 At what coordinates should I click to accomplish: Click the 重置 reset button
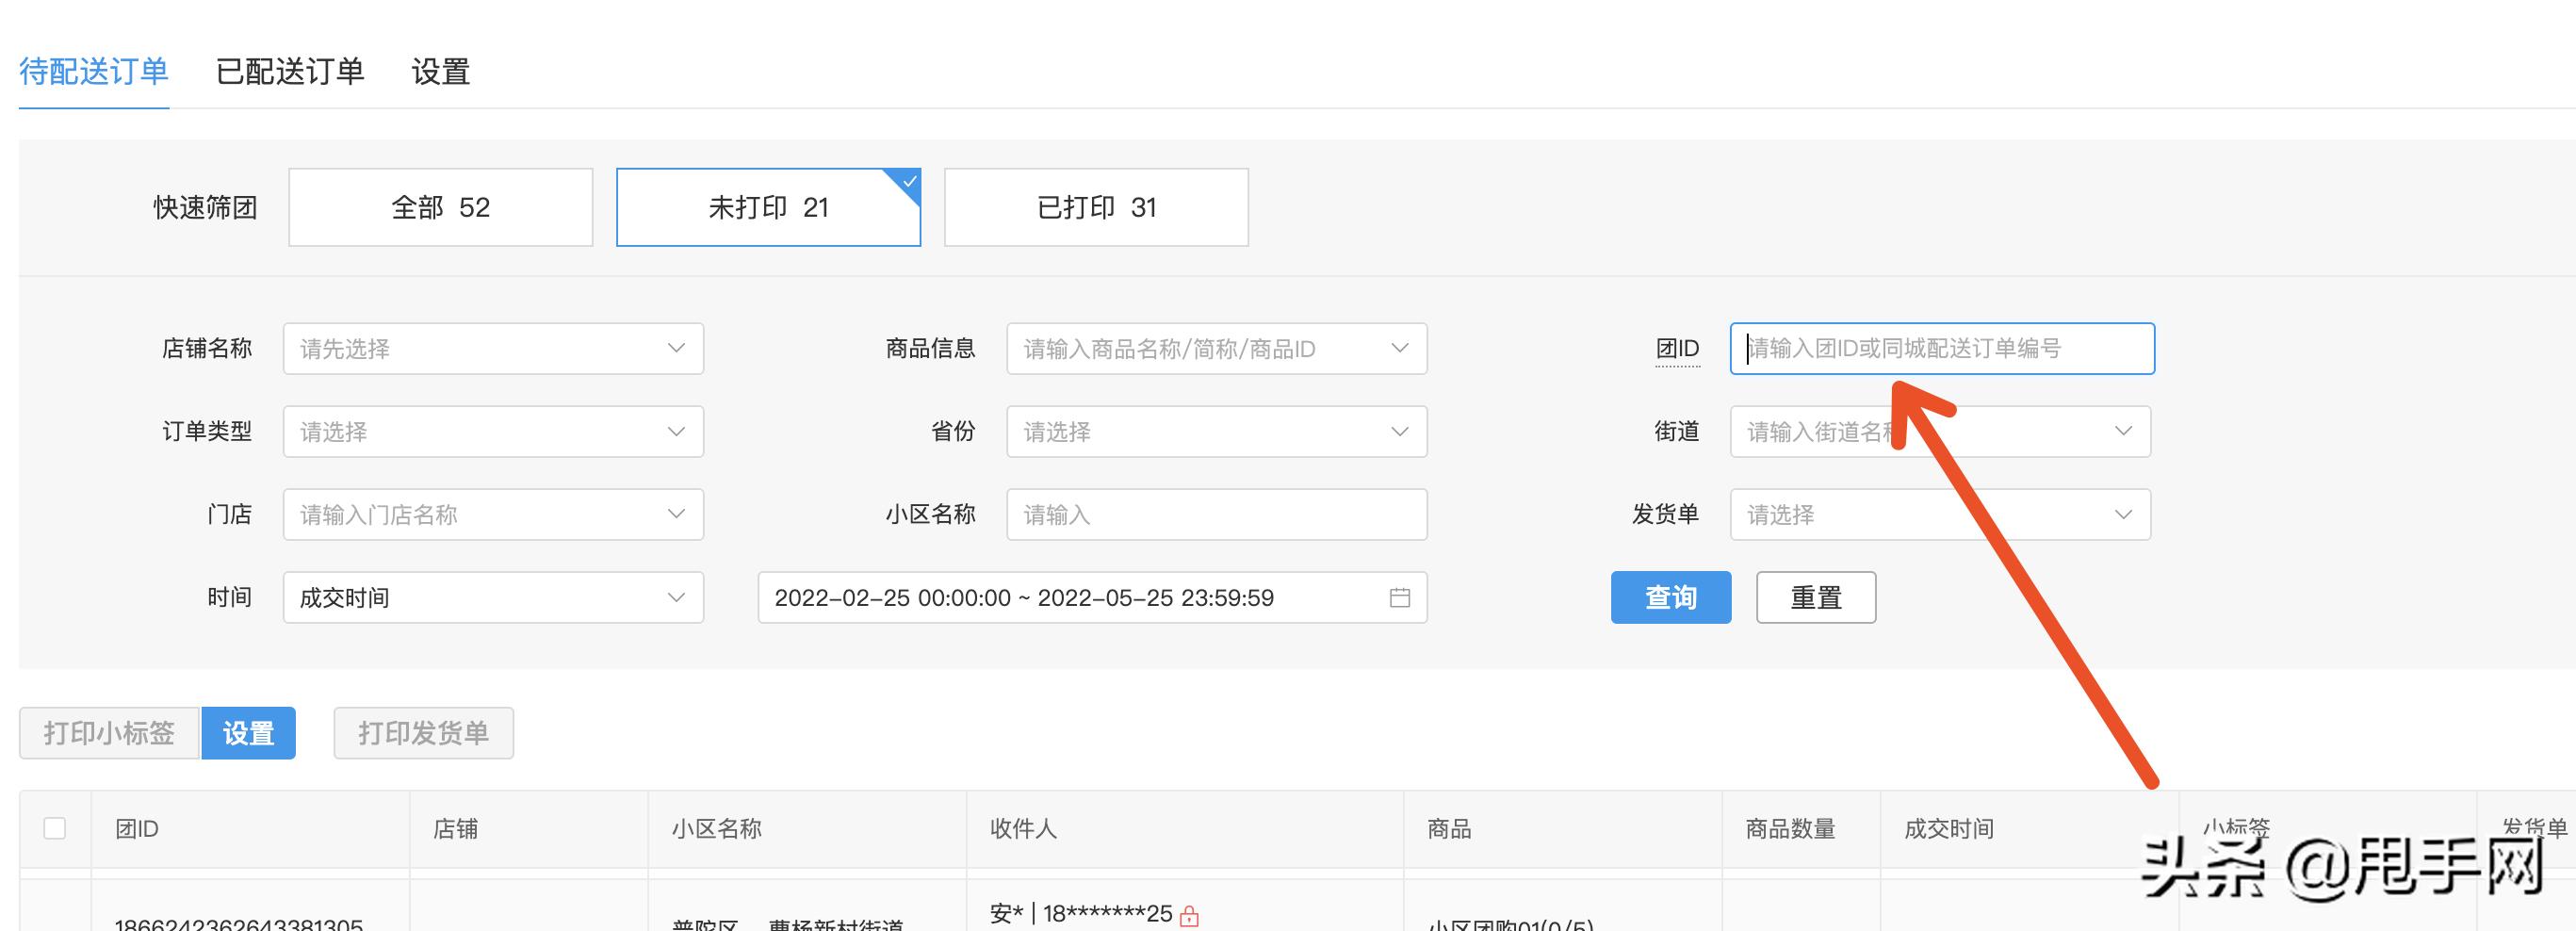tap(1816, 597)
